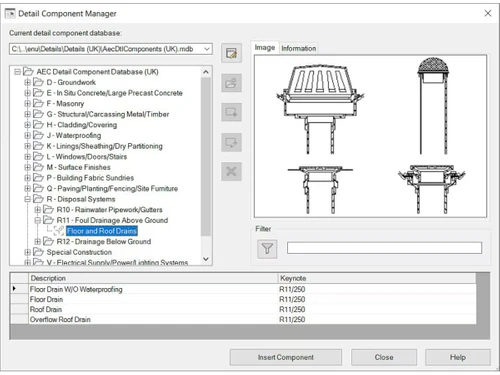The height and width of the screenshot is (375, 500).
Task: Expand the D - Groundwork node
Action: [x=27, y=82]
